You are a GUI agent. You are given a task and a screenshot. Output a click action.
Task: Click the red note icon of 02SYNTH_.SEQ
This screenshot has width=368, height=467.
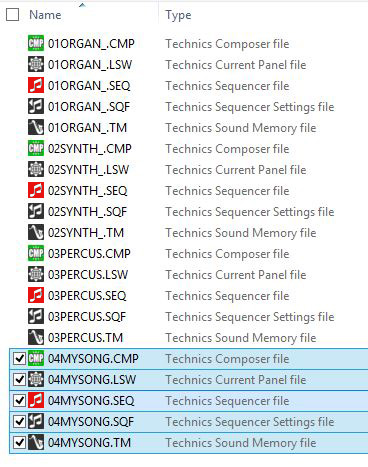click(x=36, y=190)
